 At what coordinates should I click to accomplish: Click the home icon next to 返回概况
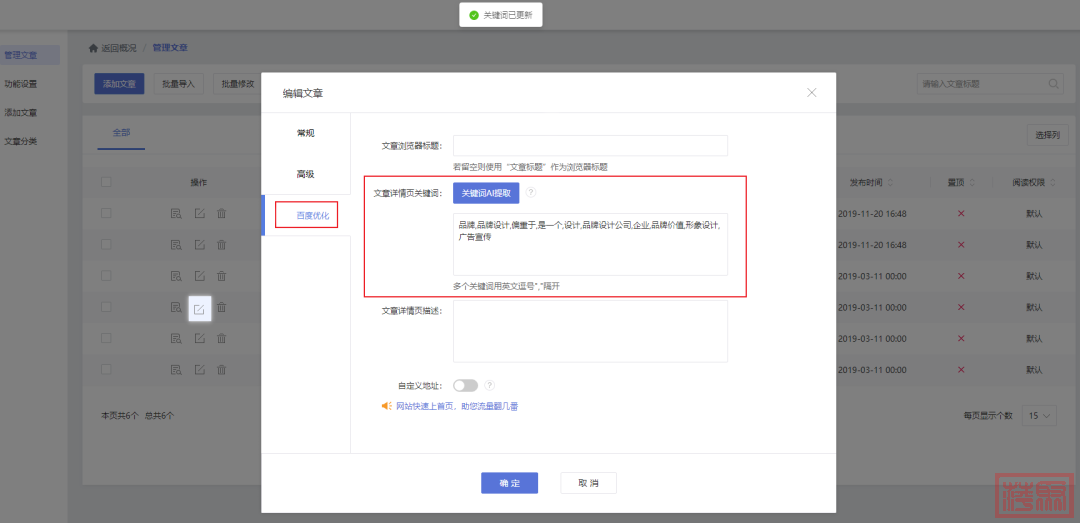[94, 48]
